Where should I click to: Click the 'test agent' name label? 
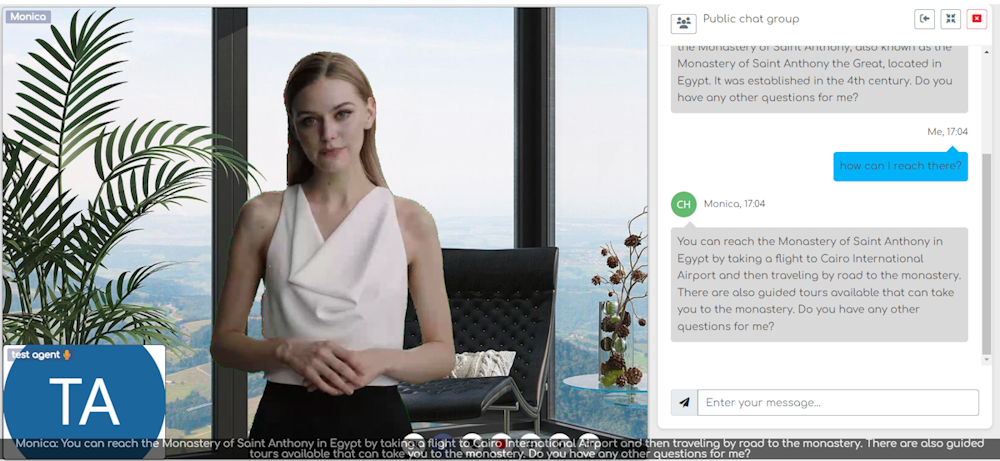coord(36,355)
